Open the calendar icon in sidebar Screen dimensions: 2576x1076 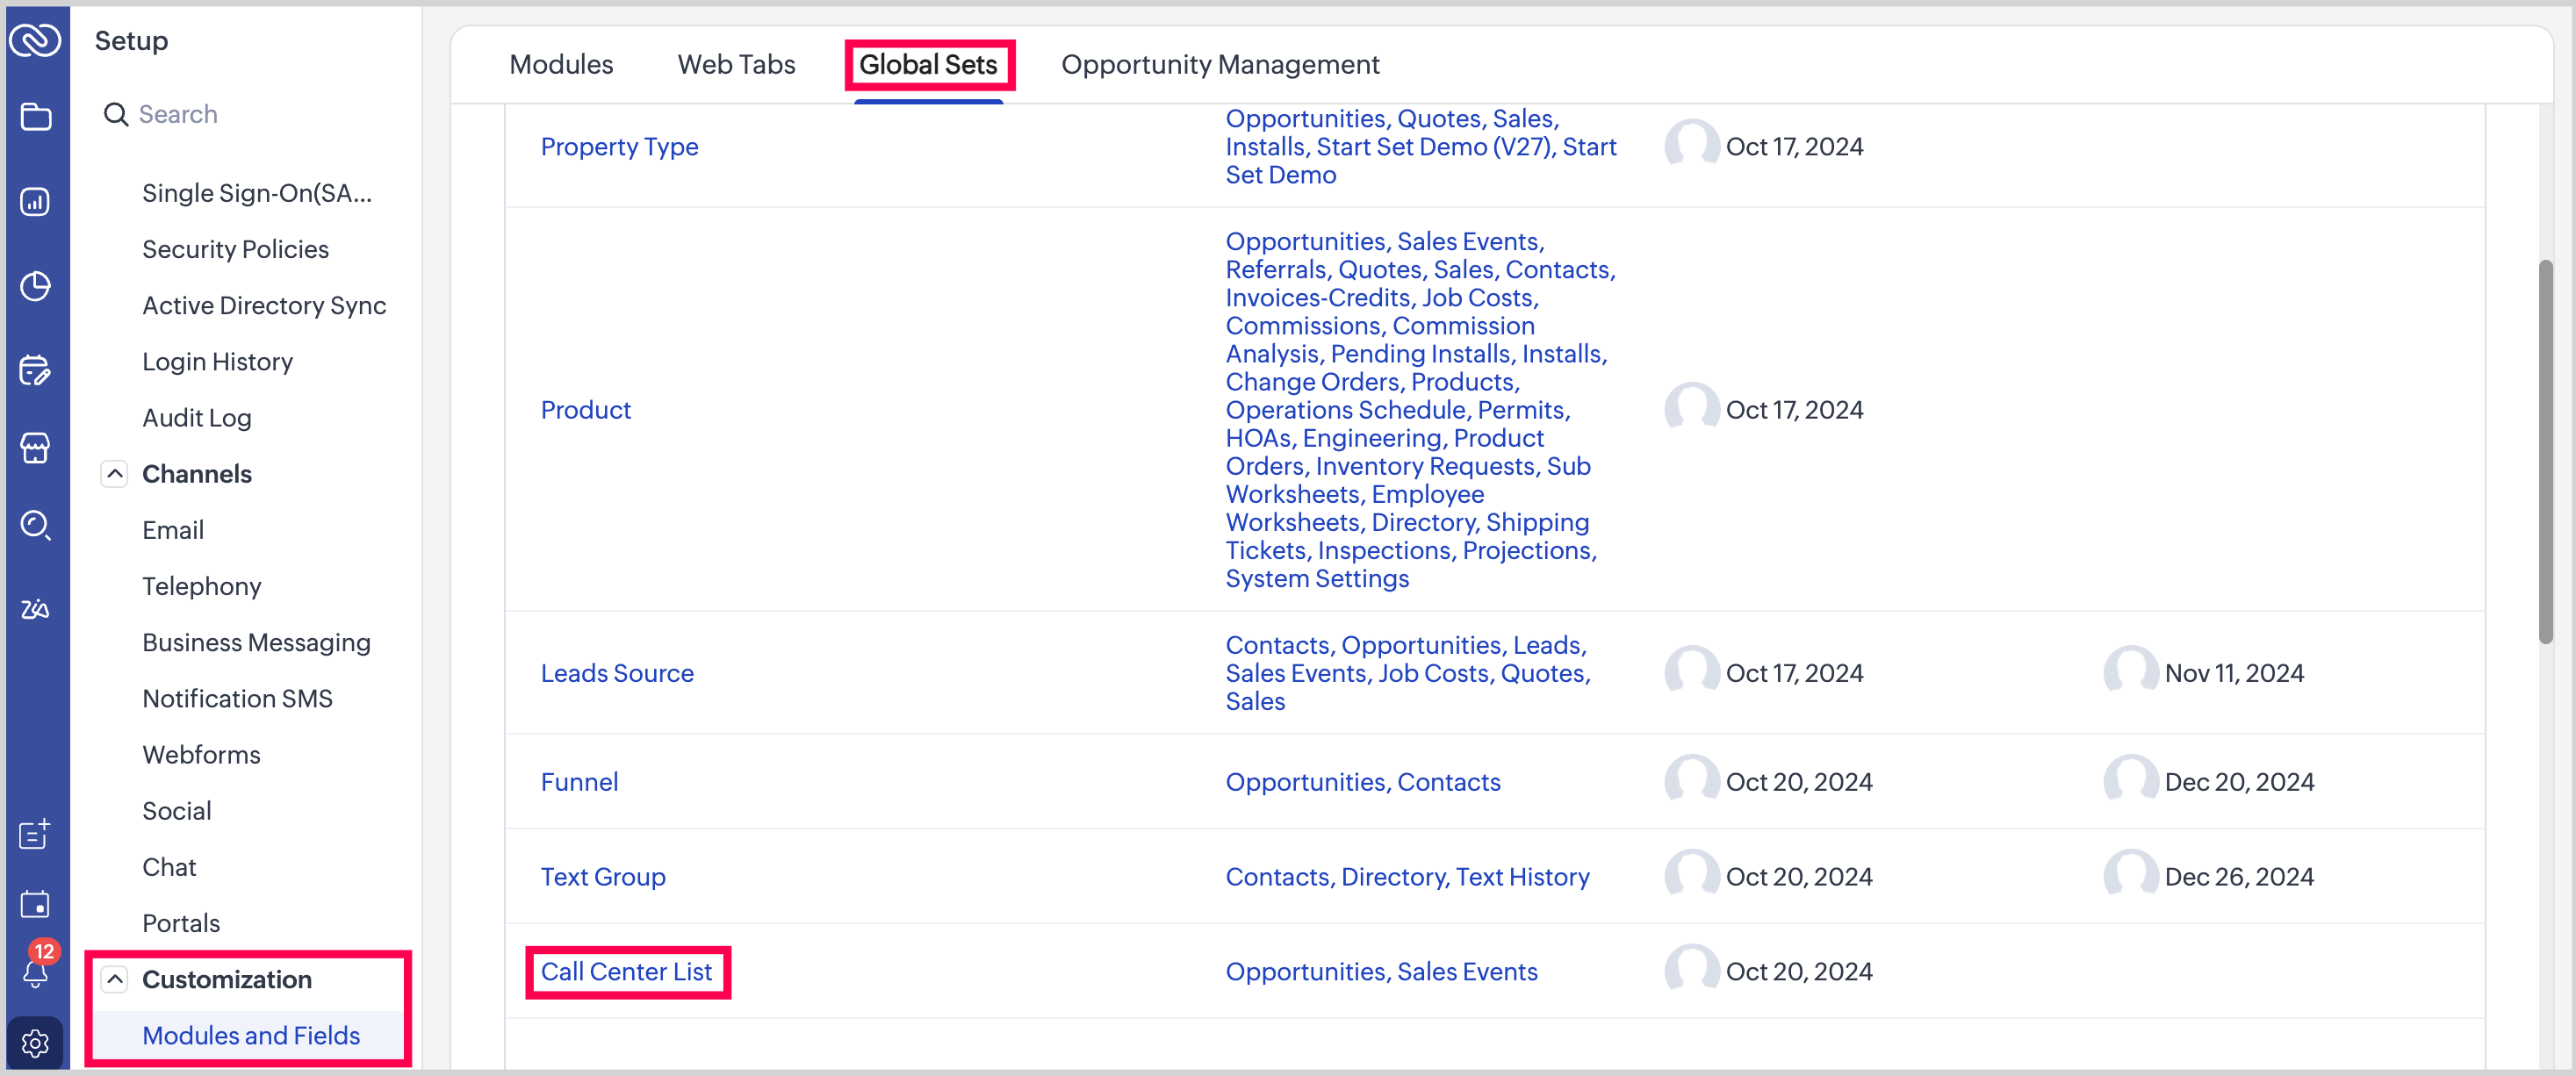coord(36,904)
